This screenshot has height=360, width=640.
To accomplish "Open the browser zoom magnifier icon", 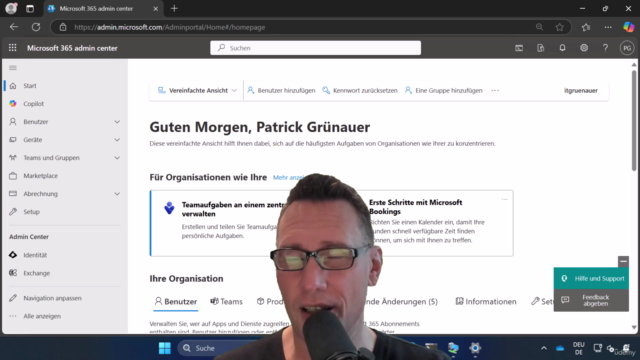I will point(539,27).
